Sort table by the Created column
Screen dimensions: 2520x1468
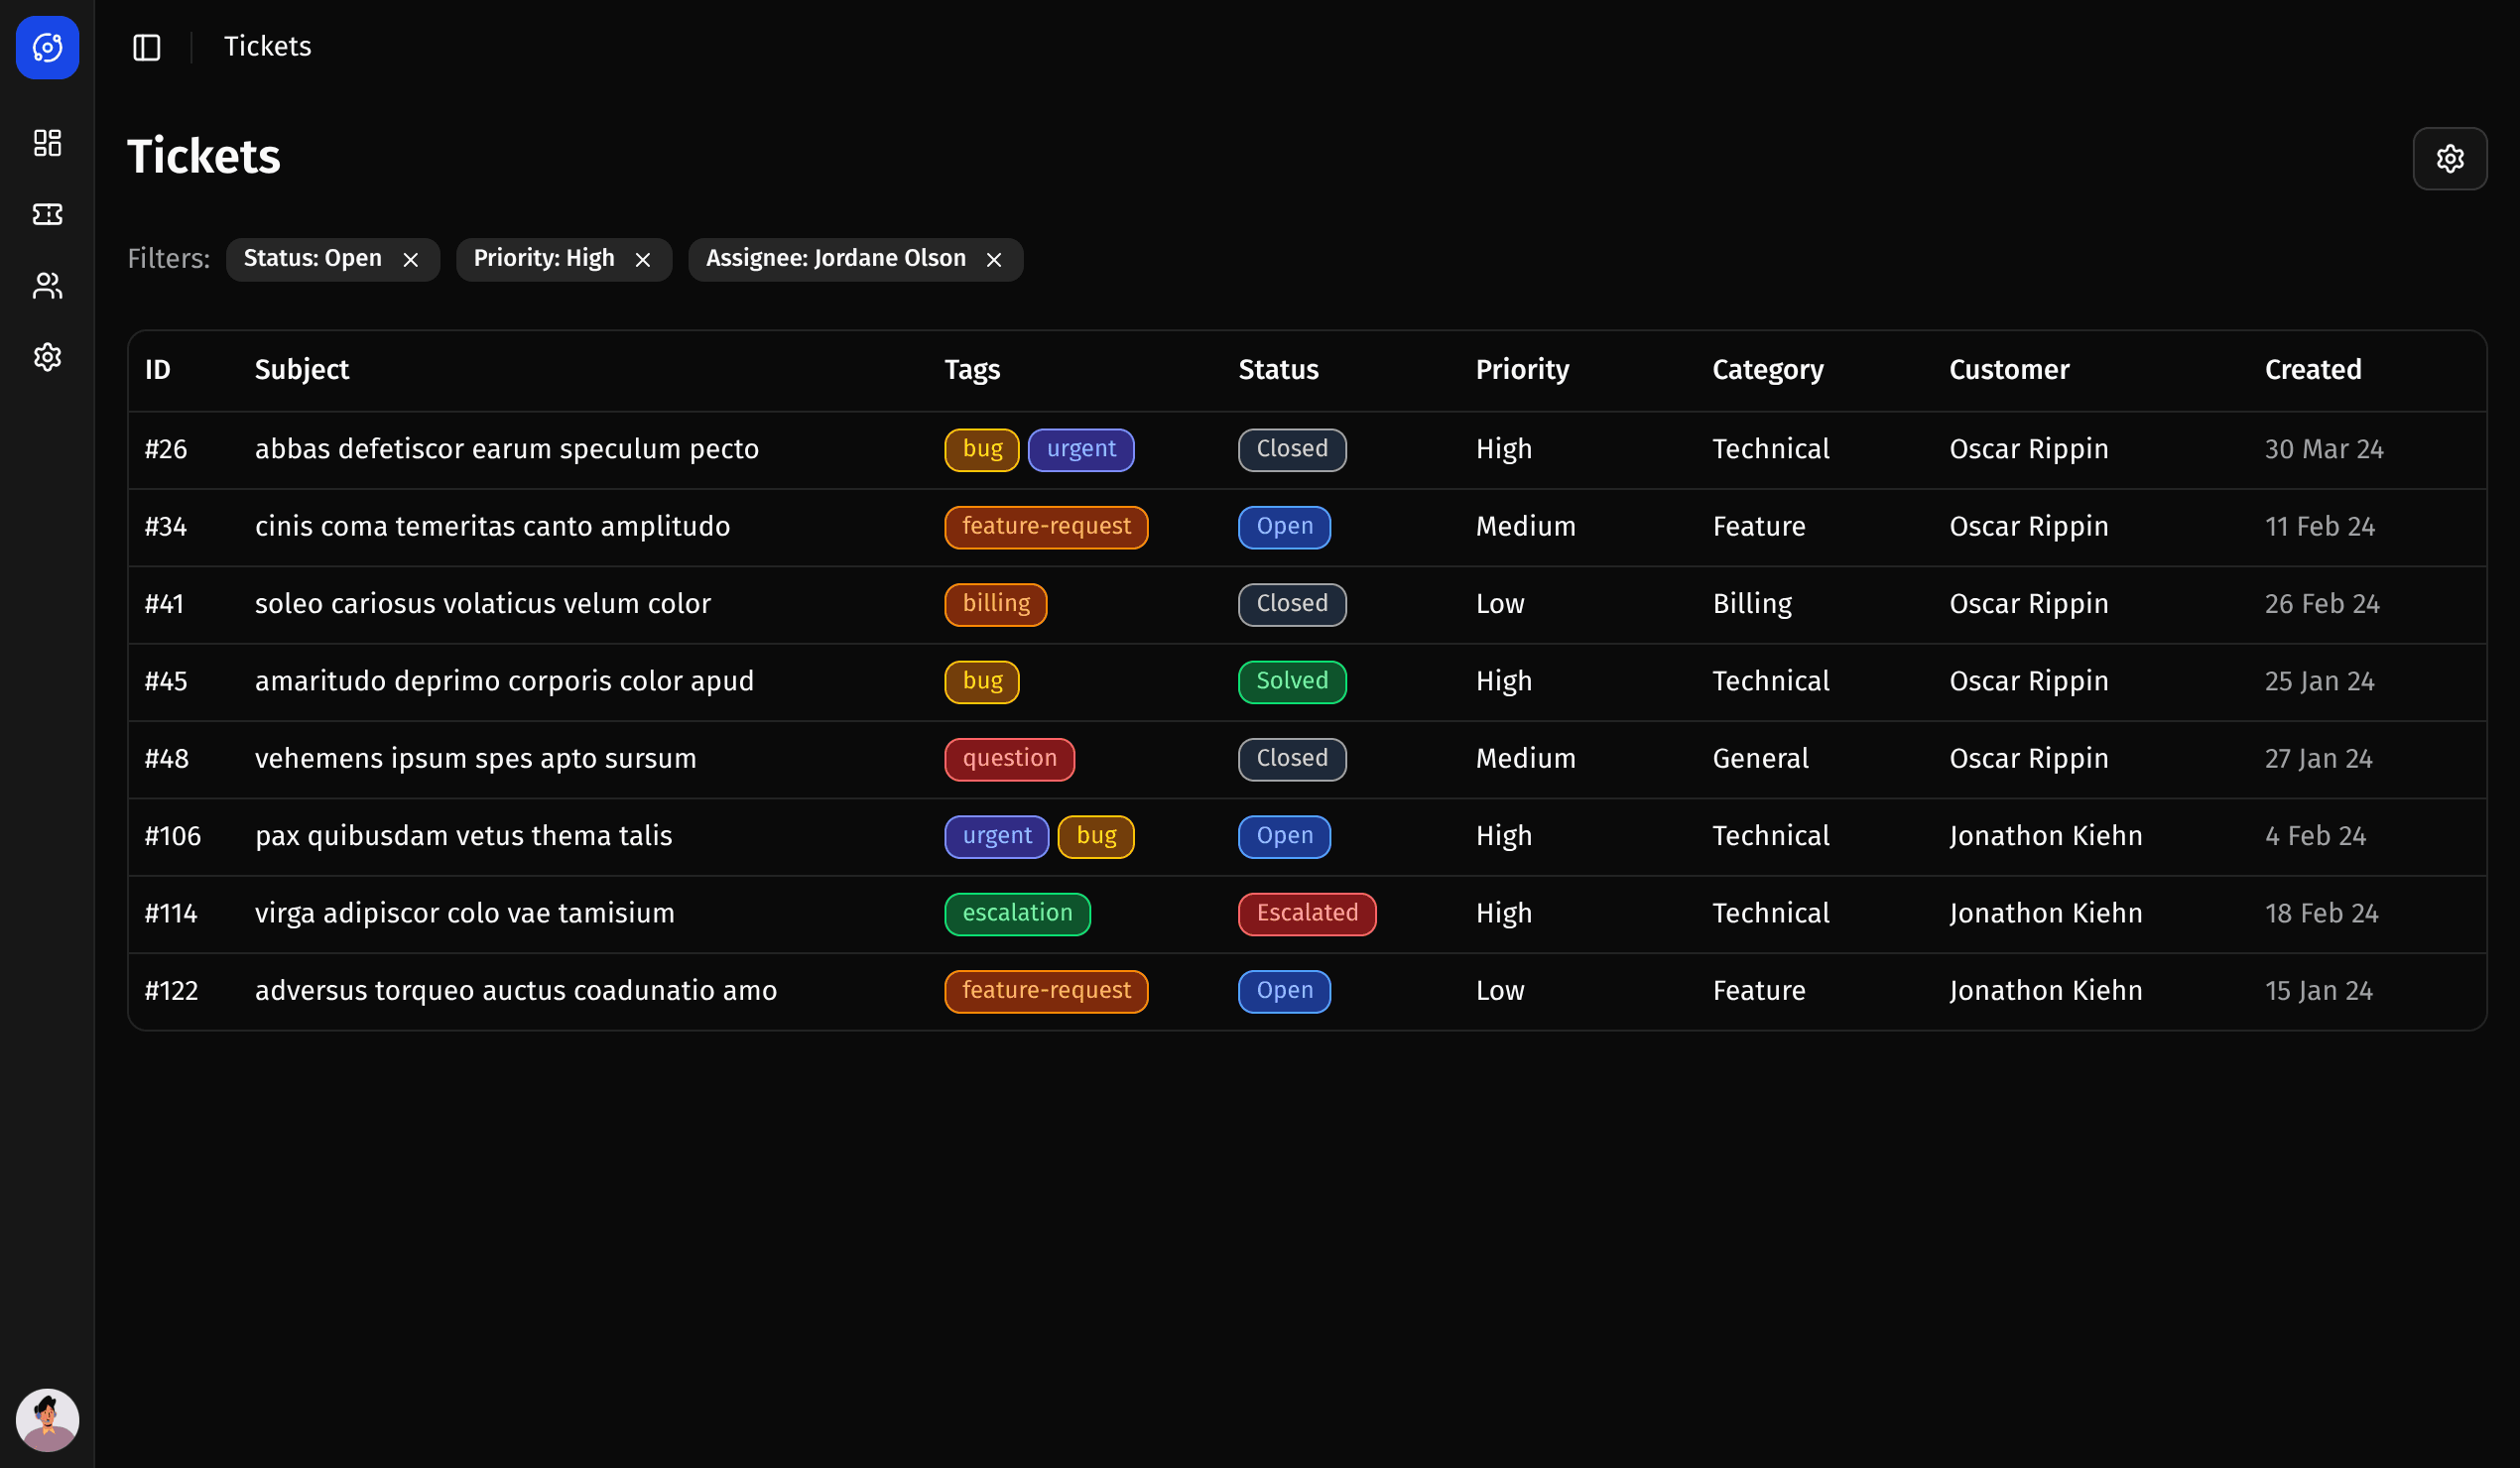pos(2313,369)
